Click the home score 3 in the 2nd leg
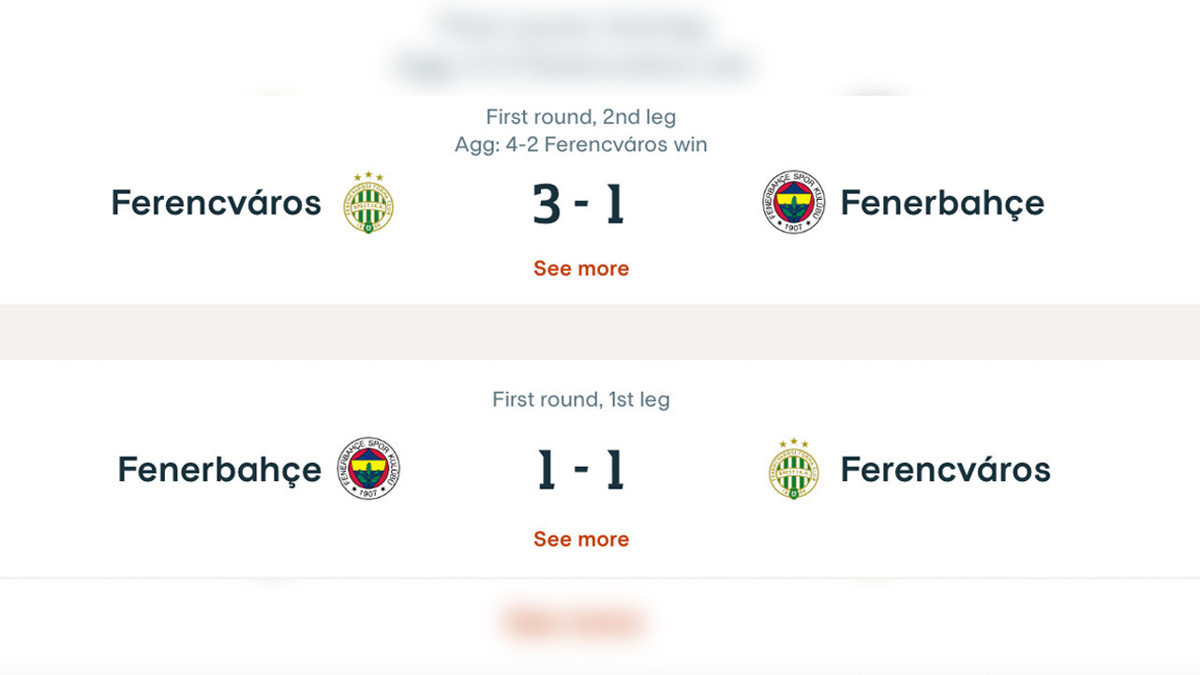 pos(546,203)
